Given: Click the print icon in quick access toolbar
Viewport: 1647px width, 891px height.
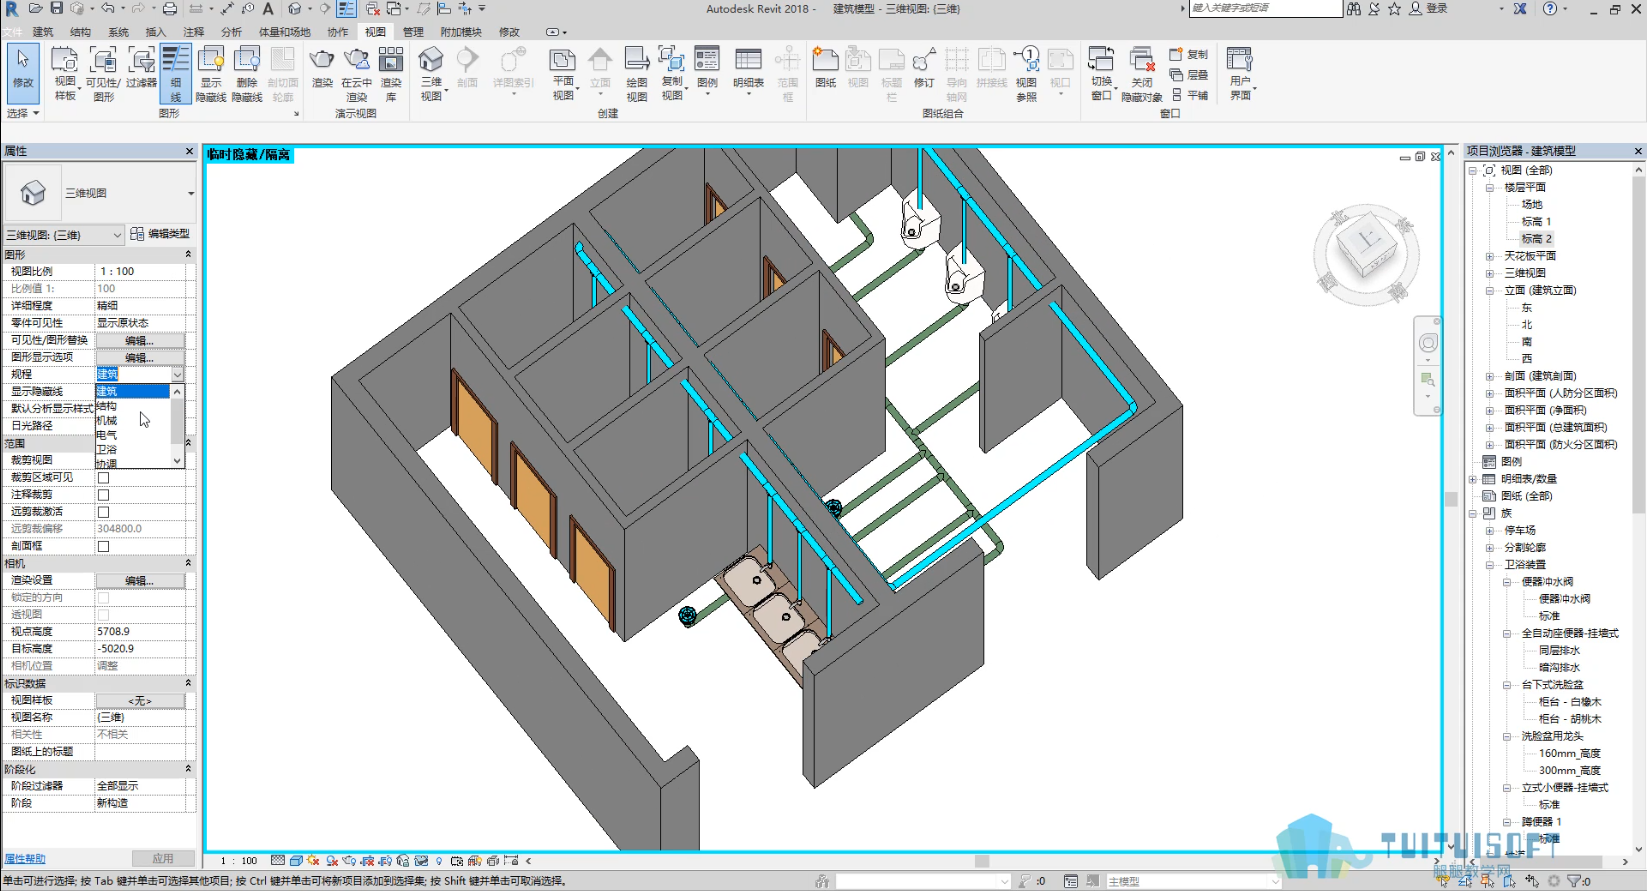Looking at the screenshot, I should pyautogui.click(x=169, y=9).
